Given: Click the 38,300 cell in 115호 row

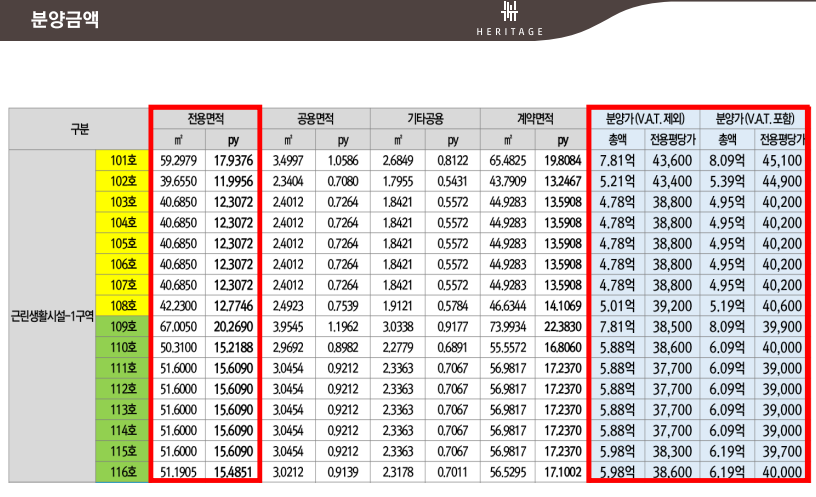Looking at the screenshot, I should coord(672,451).
